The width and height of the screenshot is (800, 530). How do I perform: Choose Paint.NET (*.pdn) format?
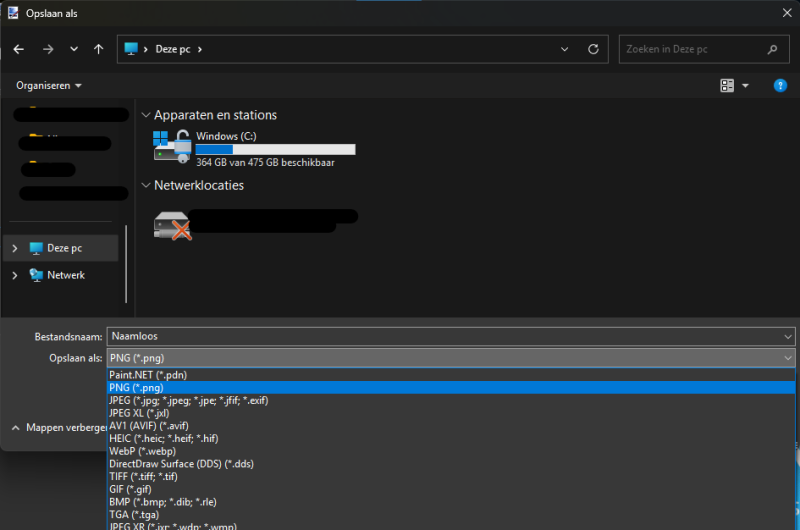tap(451, 375)
